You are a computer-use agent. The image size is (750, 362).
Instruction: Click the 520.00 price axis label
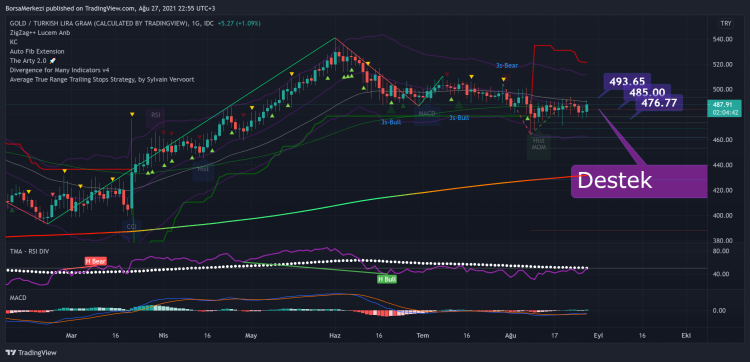pos(723,65)
